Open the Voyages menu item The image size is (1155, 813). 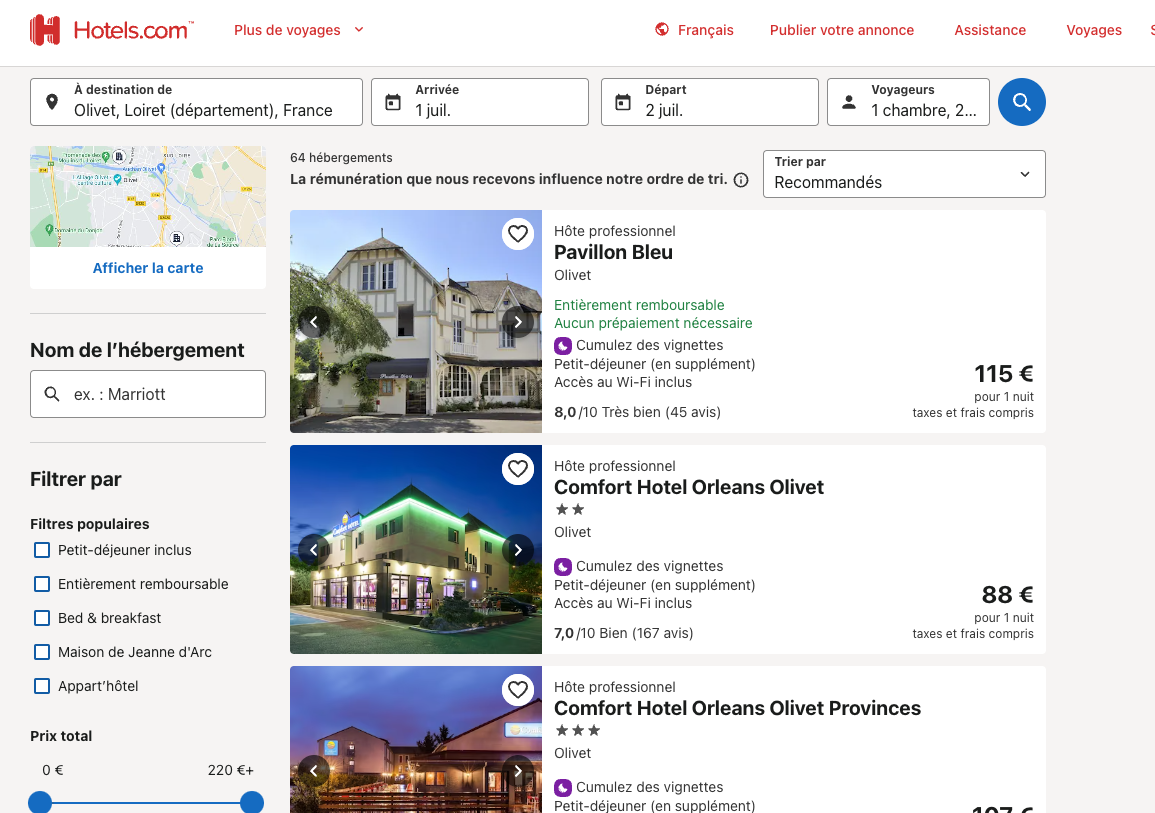coord(1094,30)
